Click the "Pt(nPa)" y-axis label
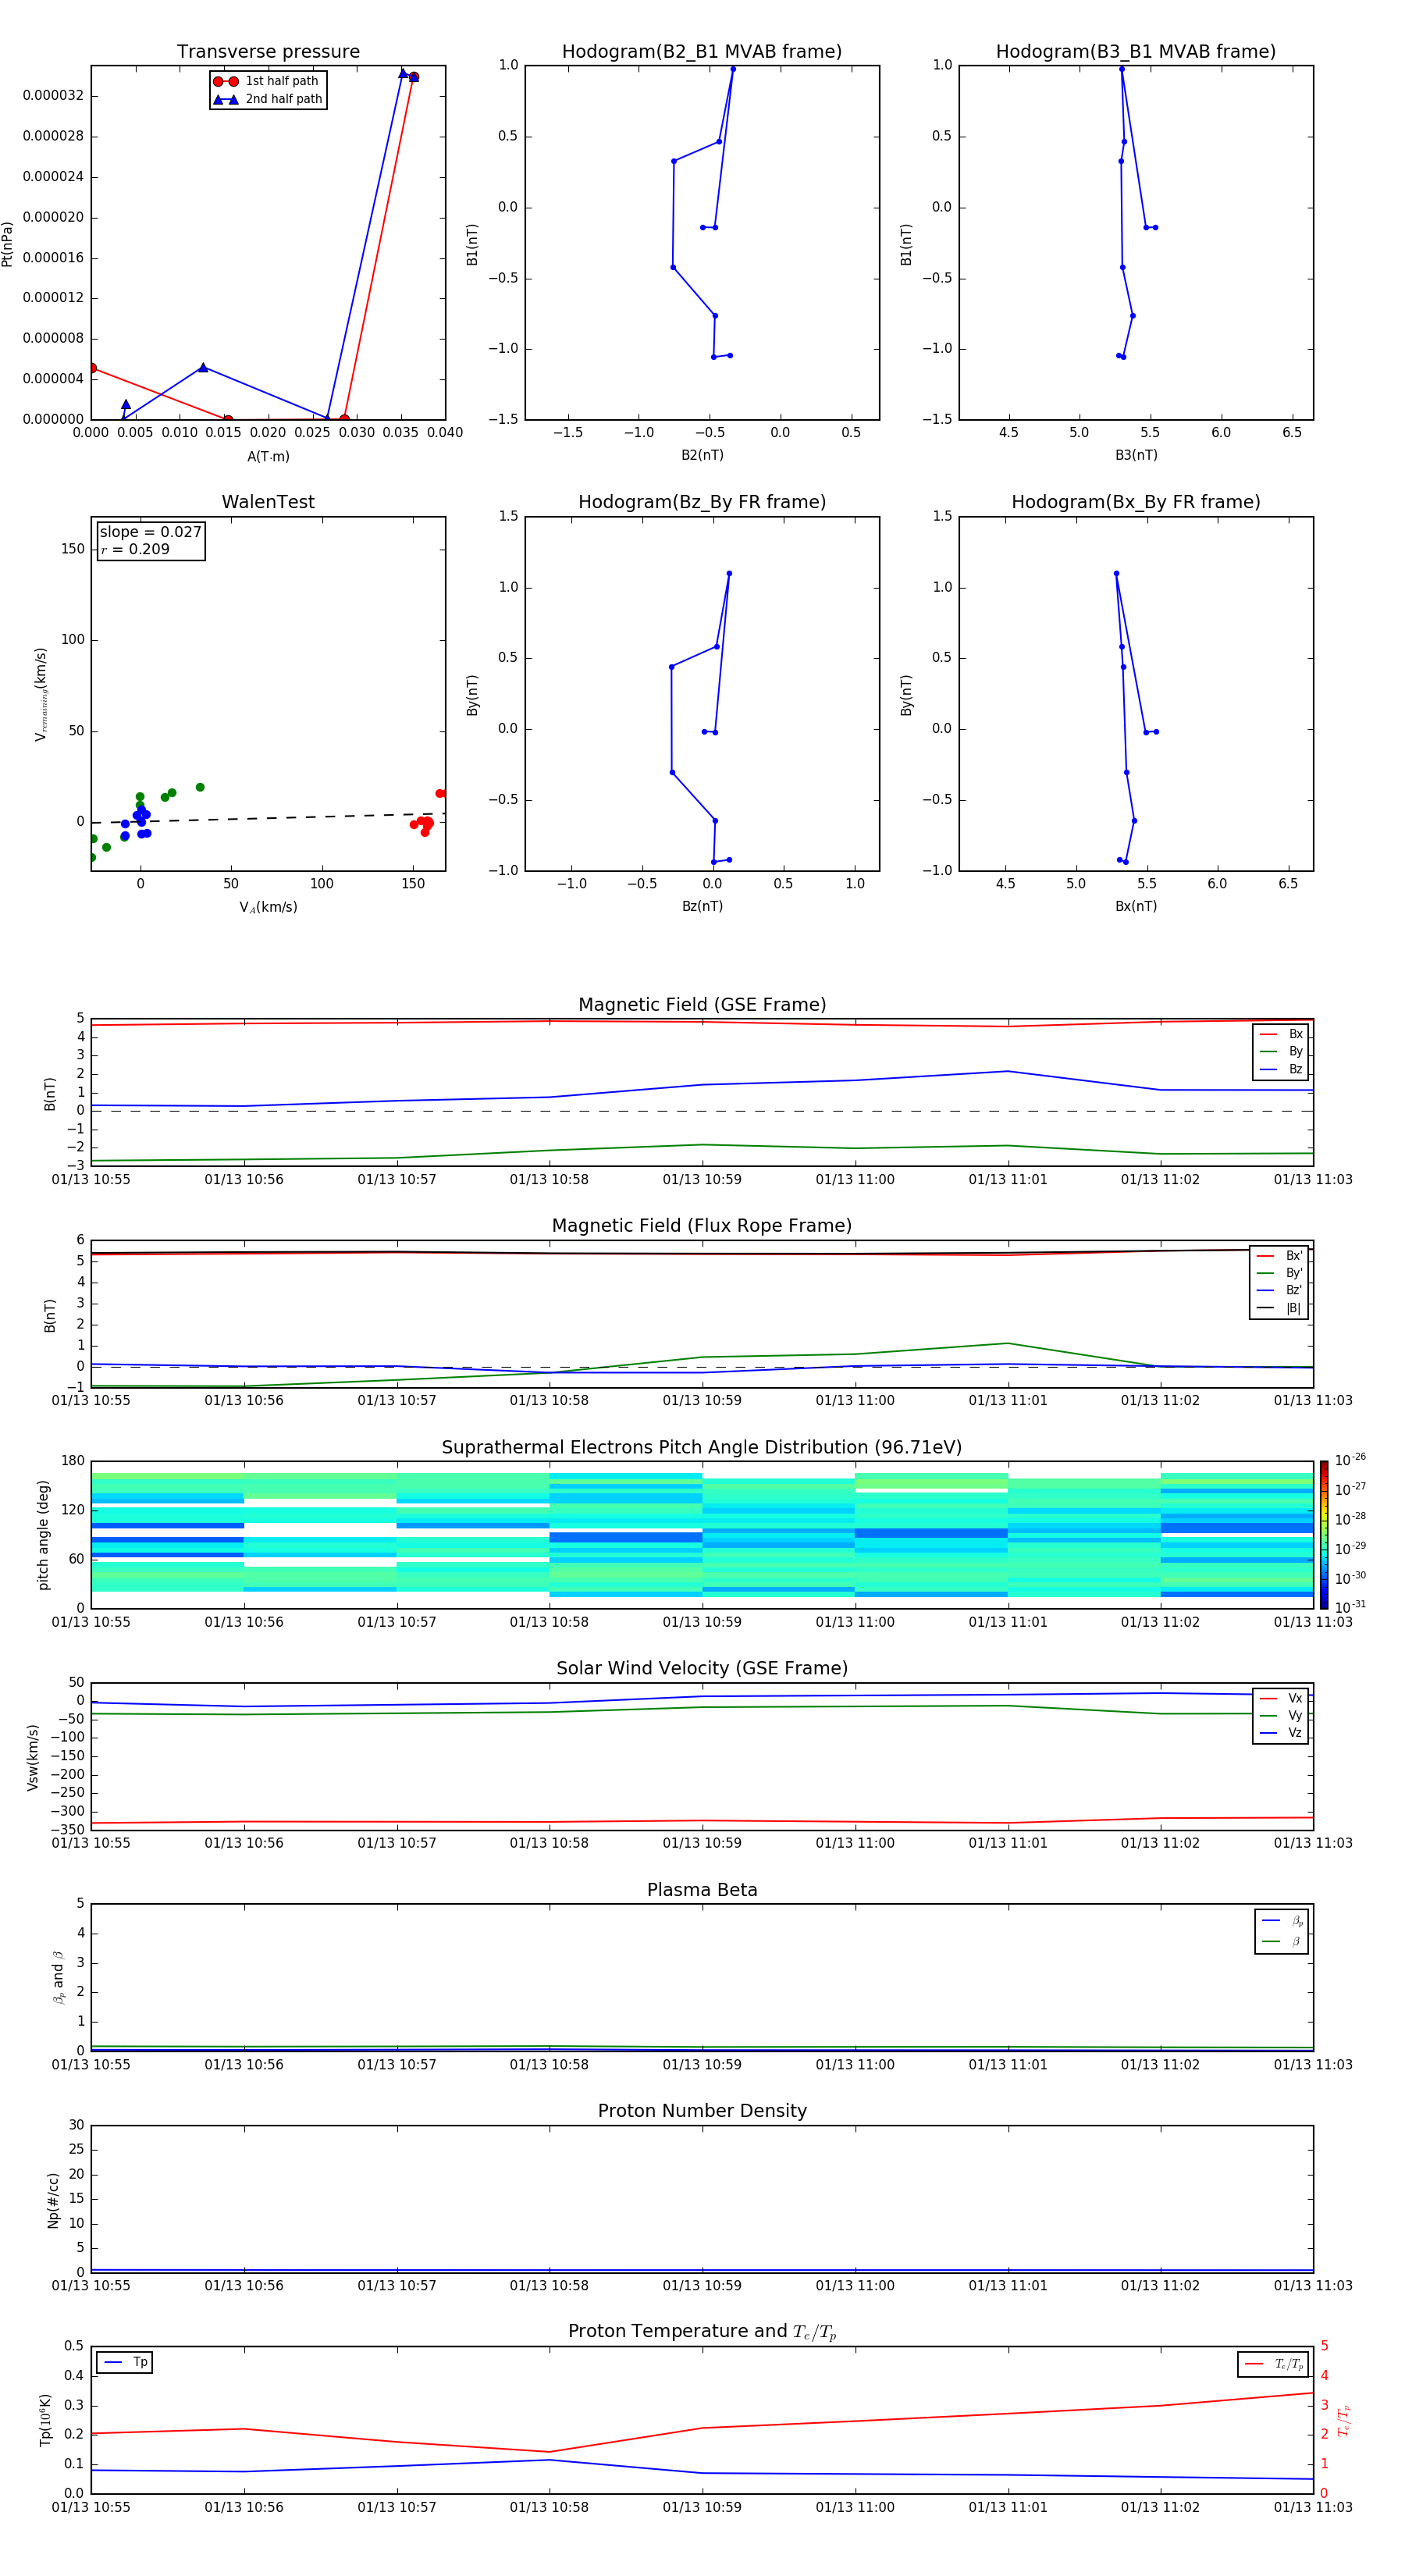The image size is (1405, 2576). coord(8,243)
